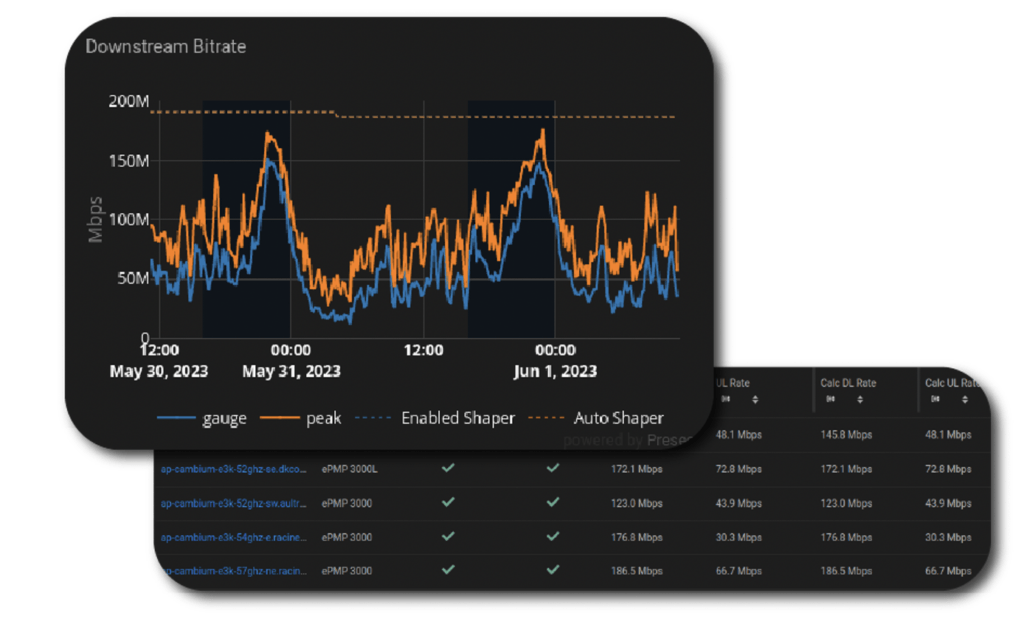This screenshot has width=1024, height=633.
Task: Click the May 30, 2023 x-axis label
Action: coord(159,372)
